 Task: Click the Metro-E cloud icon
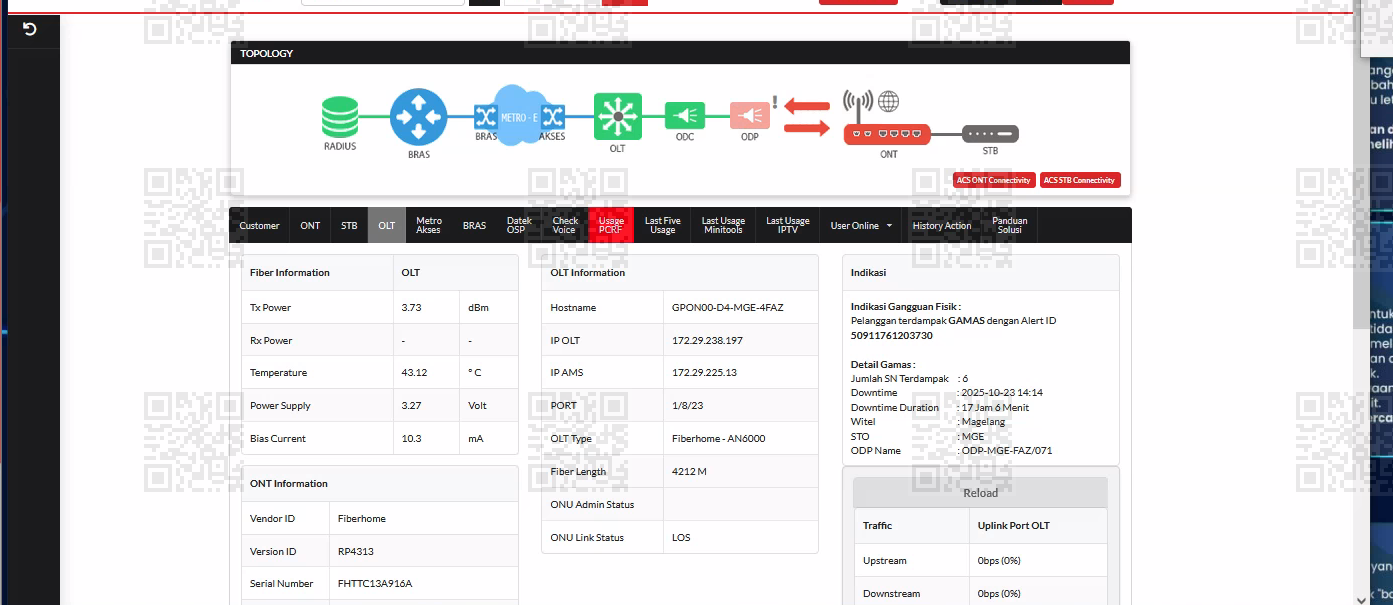click(x=519, y=116)
